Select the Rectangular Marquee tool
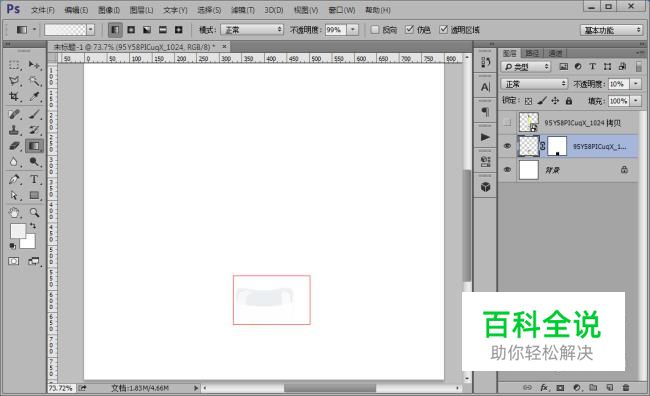Image resolution: width=650 pixels, height=396 pixels. click(14, 65)
